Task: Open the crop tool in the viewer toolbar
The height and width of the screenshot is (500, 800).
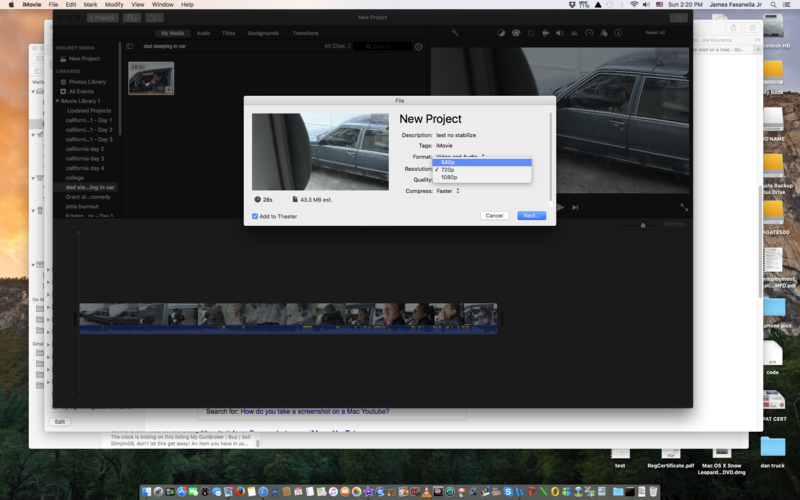Action: 531,33
